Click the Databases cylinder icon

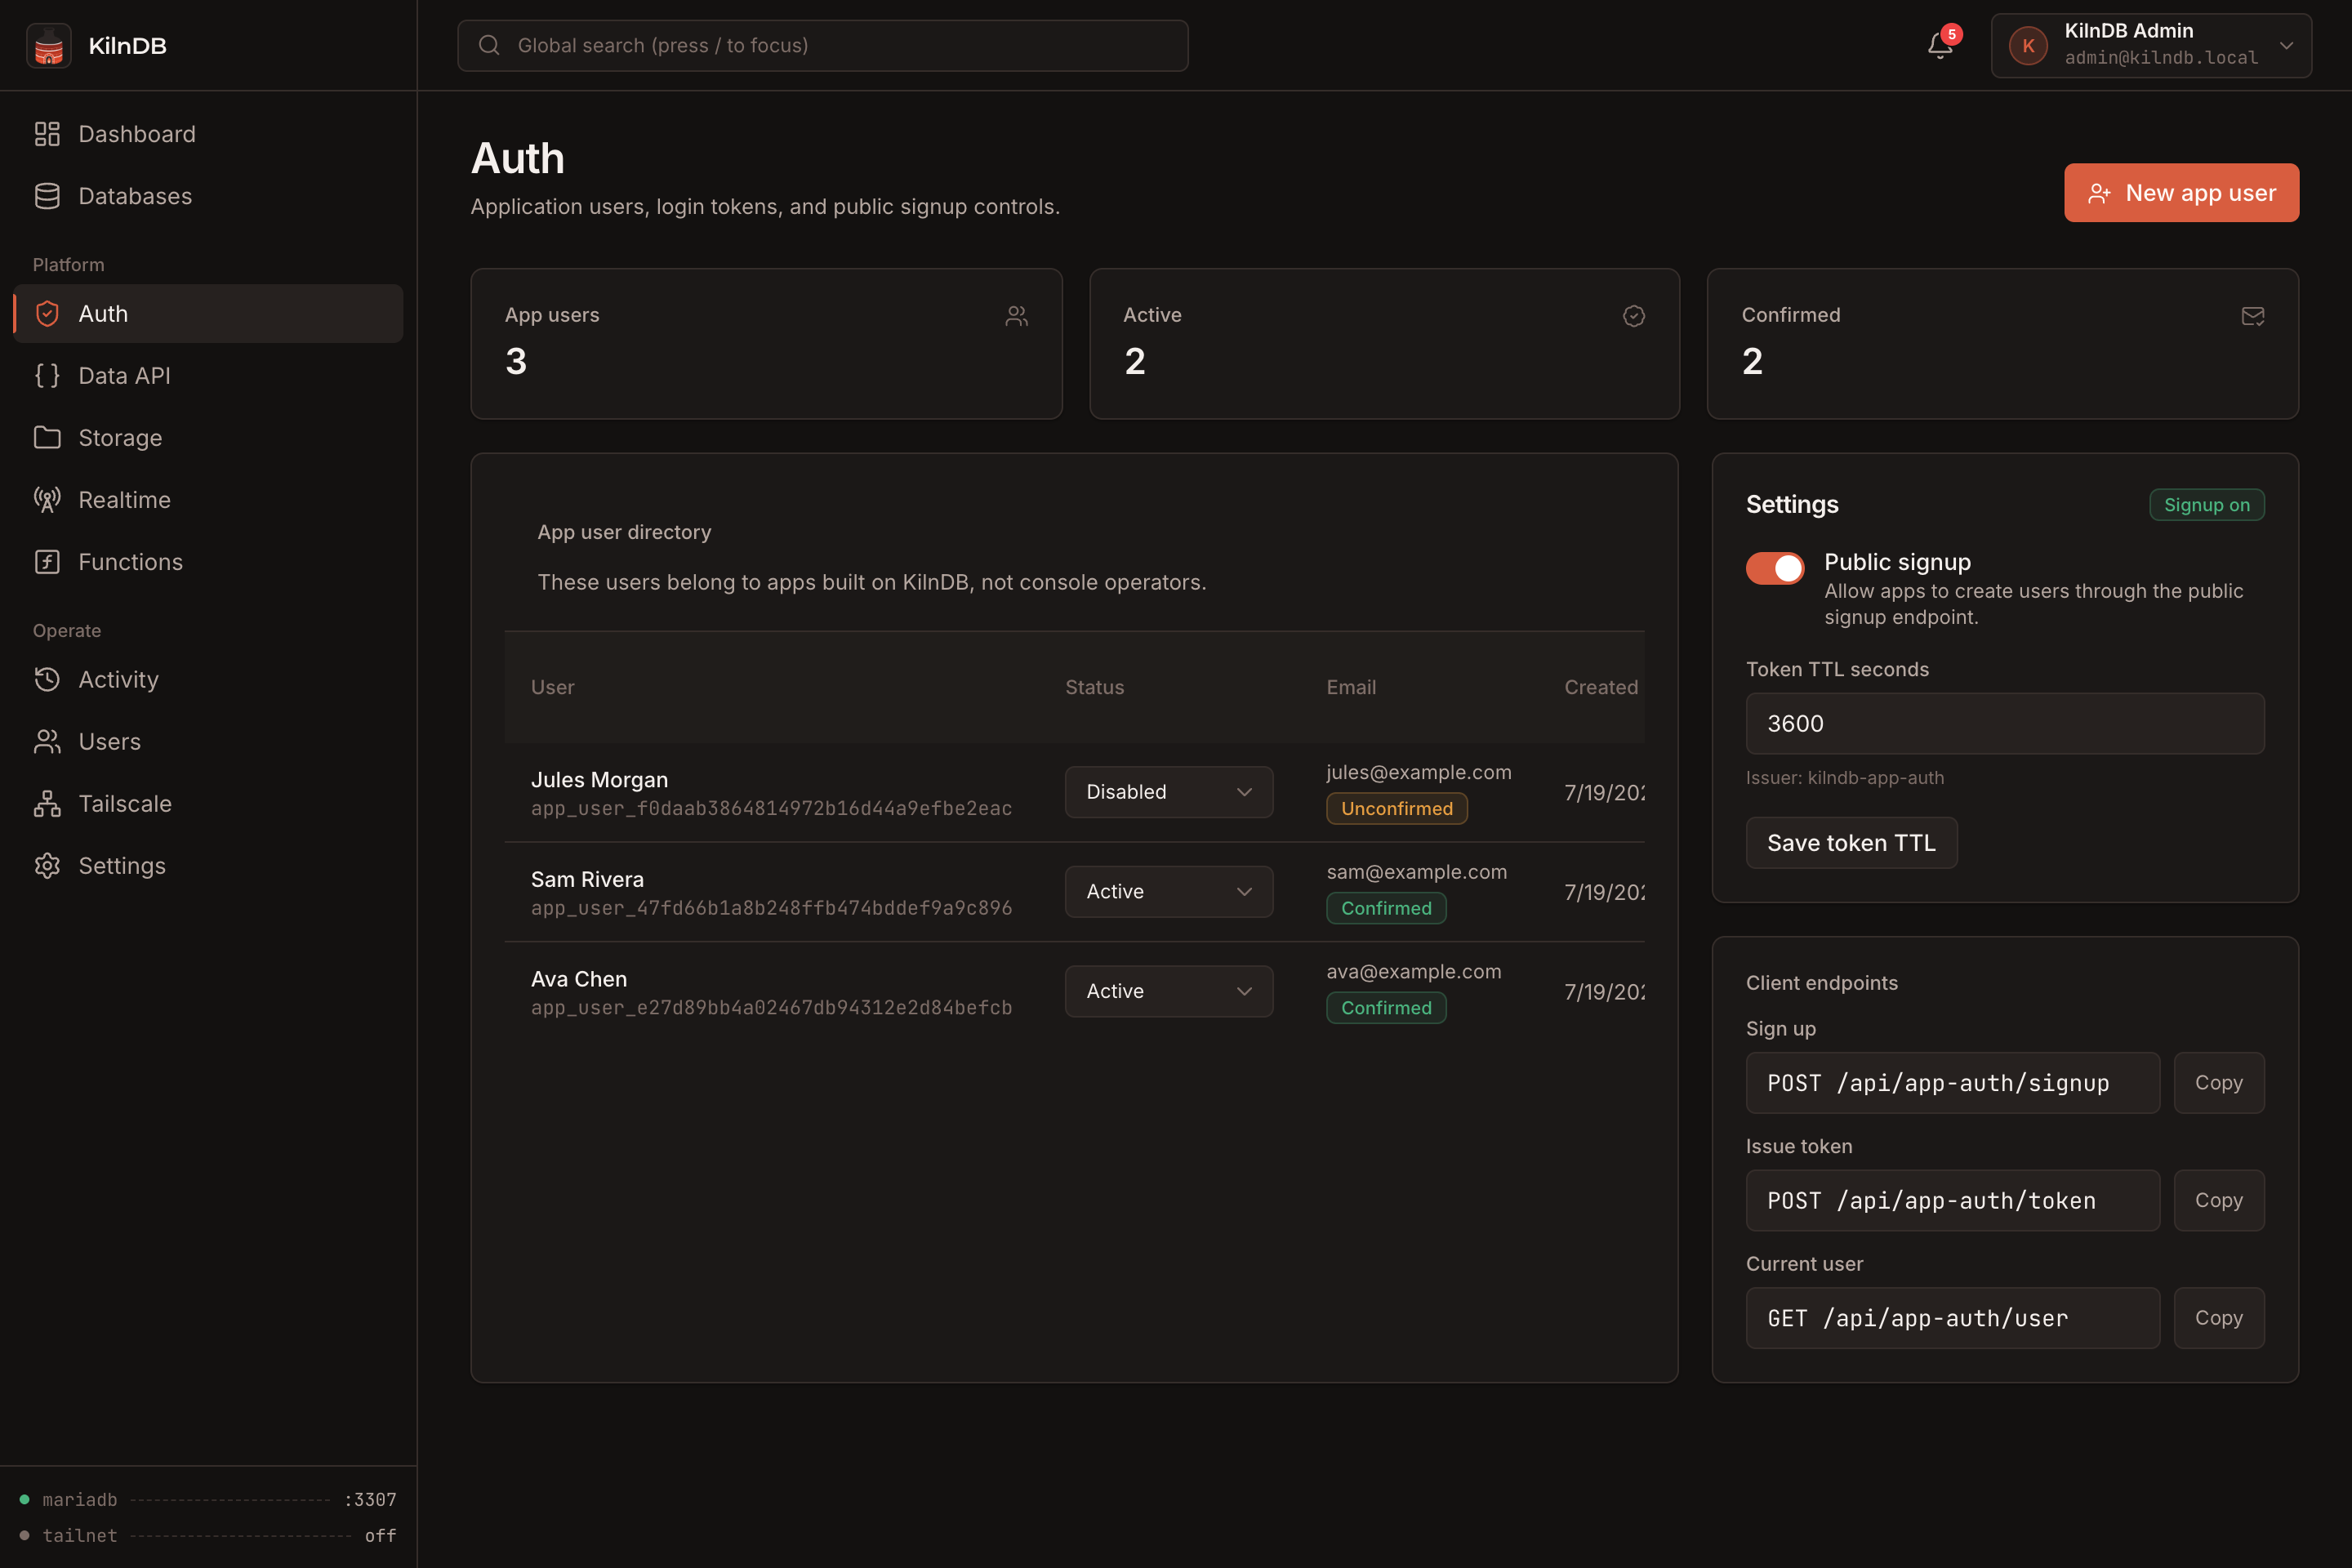[47, 196]
